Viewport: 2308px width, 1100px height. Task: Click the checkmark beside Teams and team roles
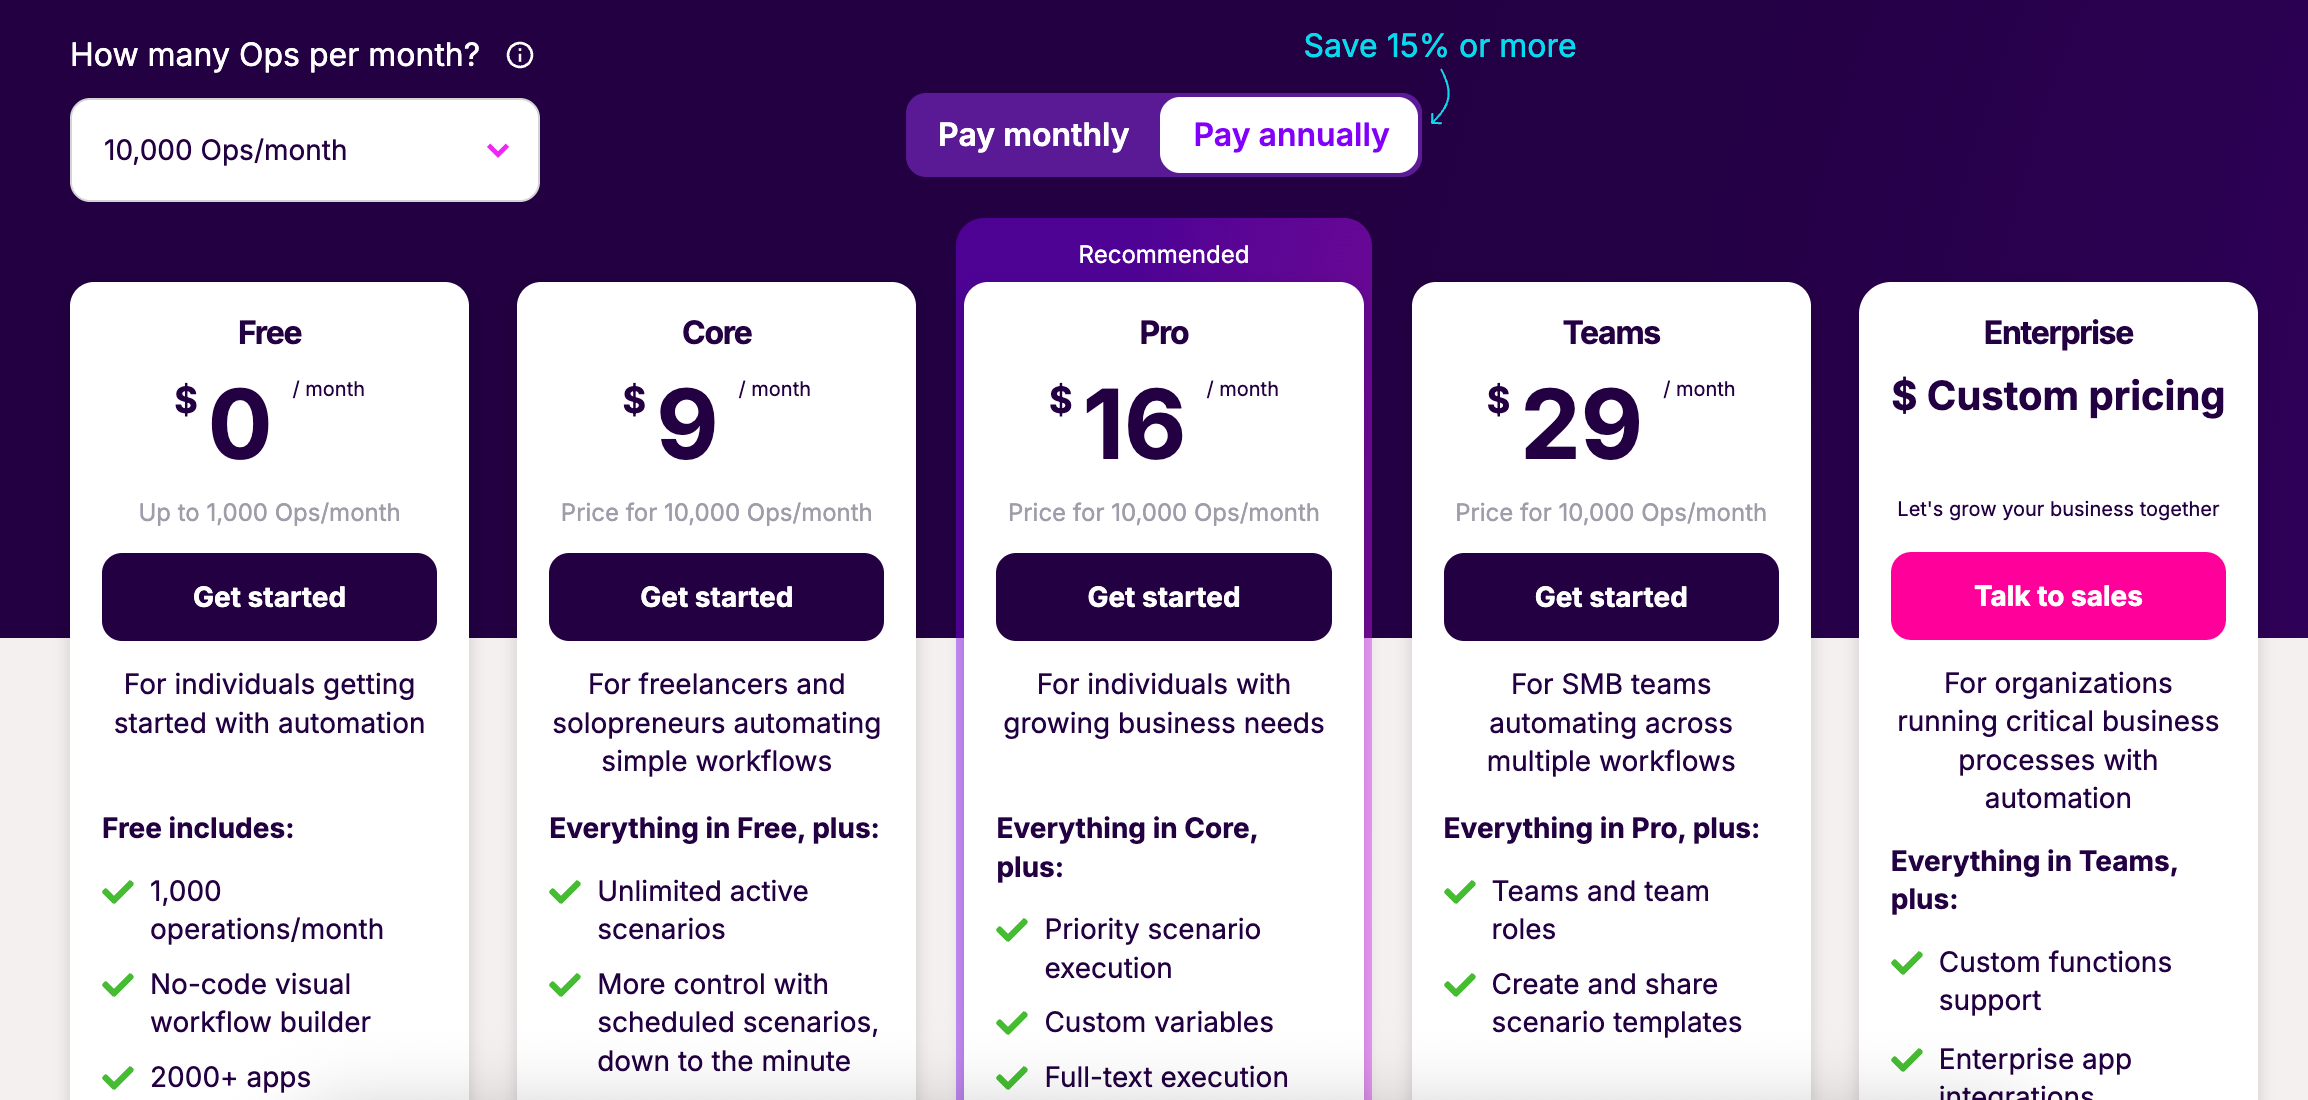(1460, 892)
